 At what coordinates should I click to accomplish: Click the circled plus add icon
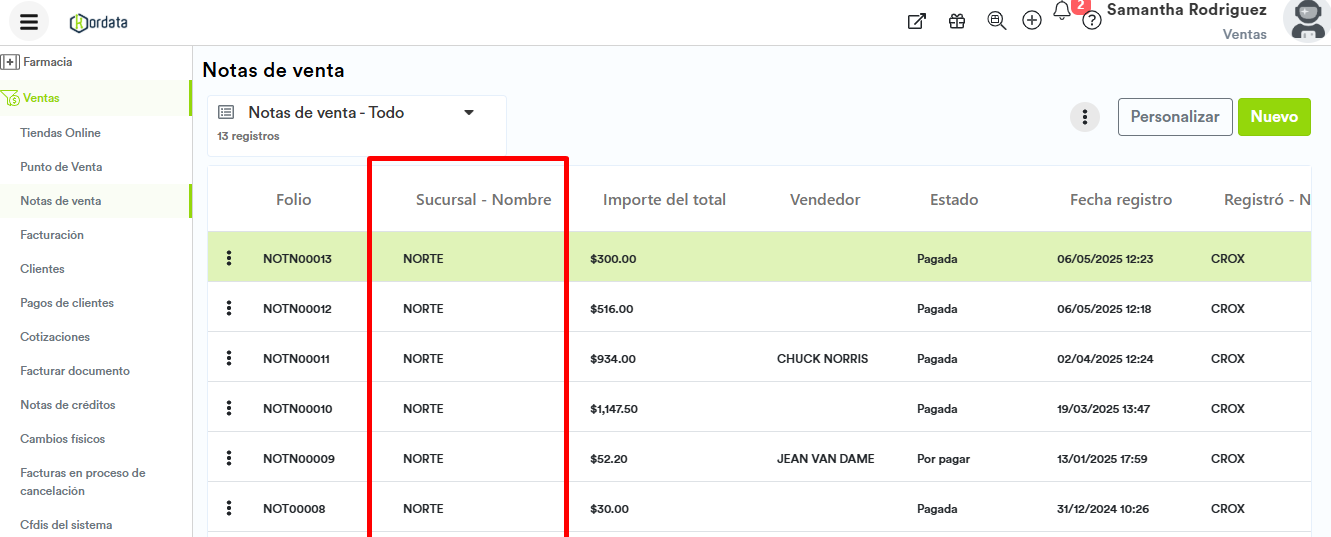tap(1032, 21)
